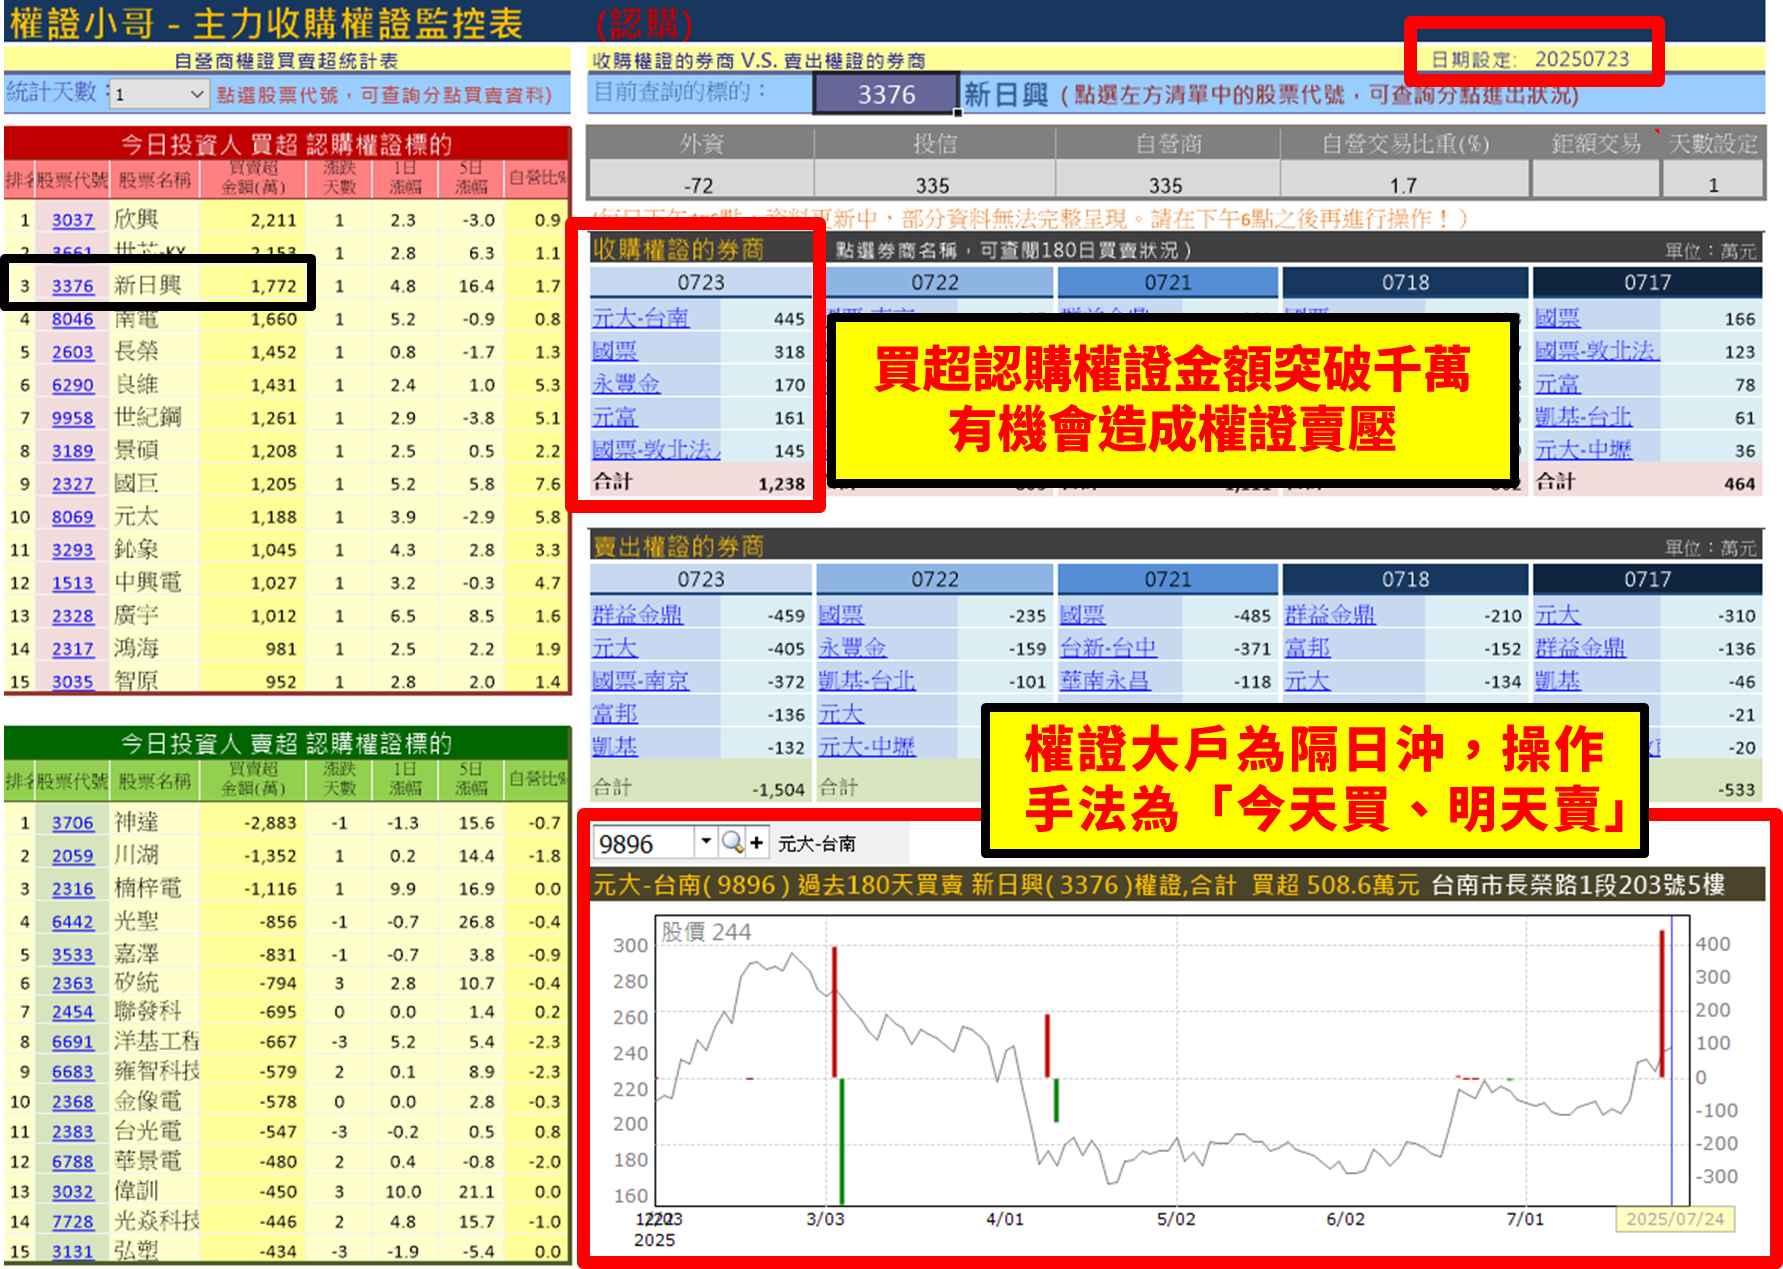
Task: Select buying broker 元大-台南 on 0723
Action: [x=641, y=318]
